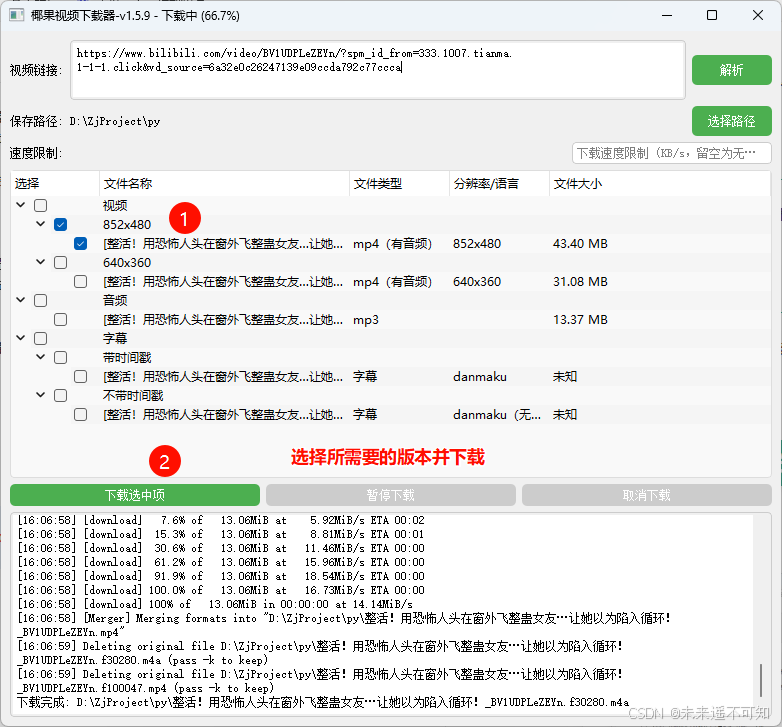This screenshot has height=727, width=782.
Task: Check the 不带时间戳 group checkbox
Action: pyautogui.click(x=60, y=395)
